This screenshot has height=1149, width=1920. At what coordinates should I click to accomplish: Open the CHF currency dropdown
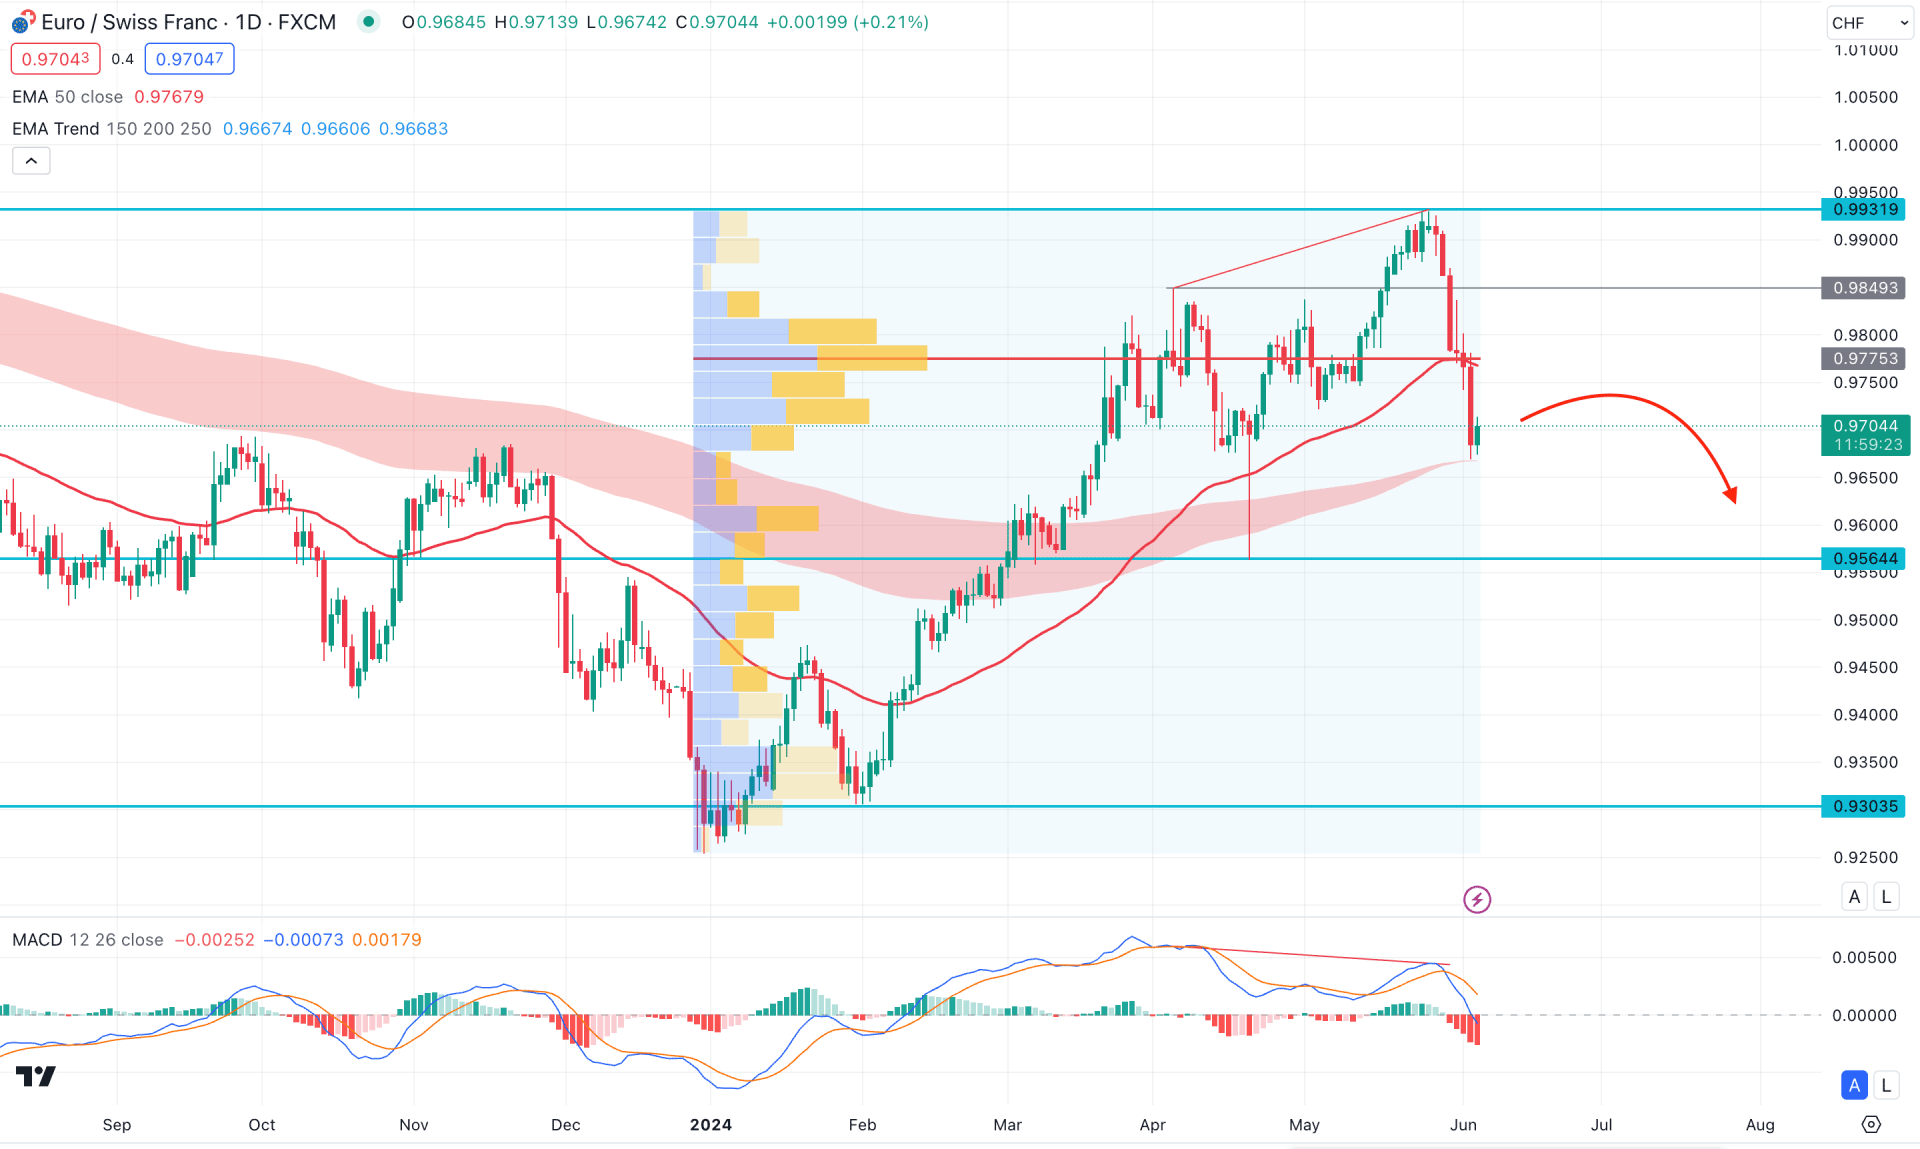1869,22
